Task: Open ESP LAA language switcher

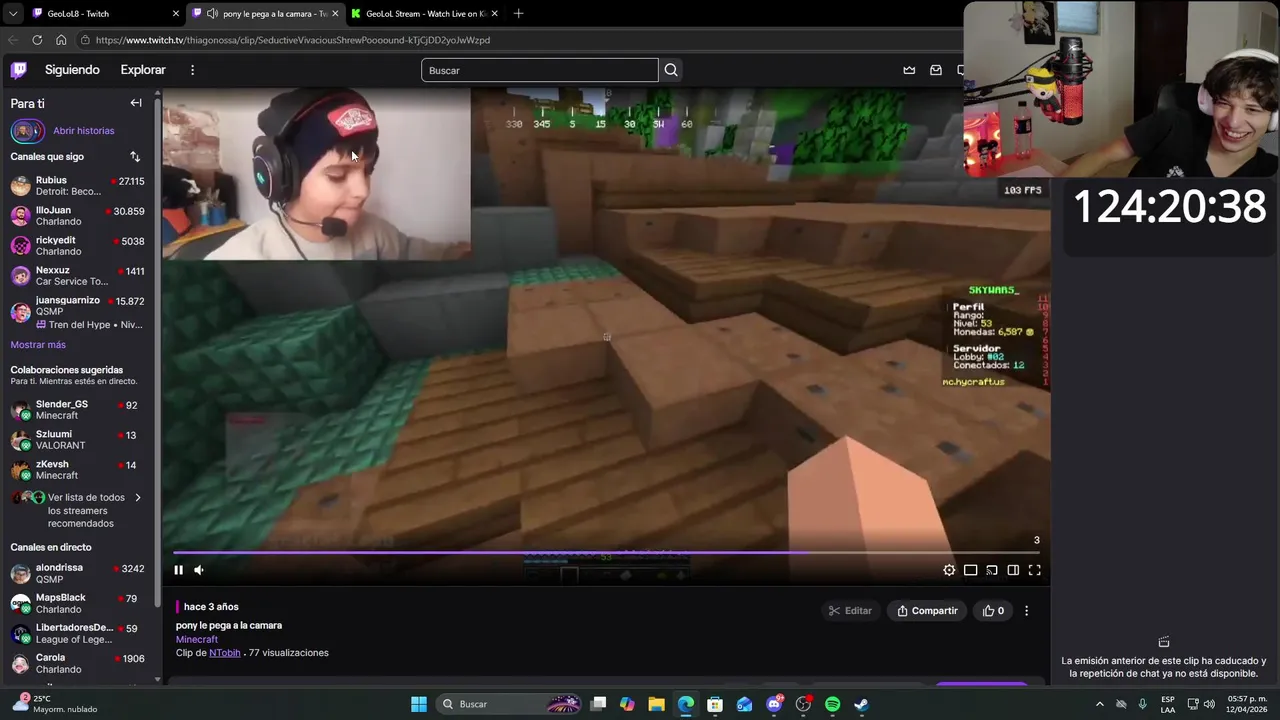Action: pos(1168,704)
